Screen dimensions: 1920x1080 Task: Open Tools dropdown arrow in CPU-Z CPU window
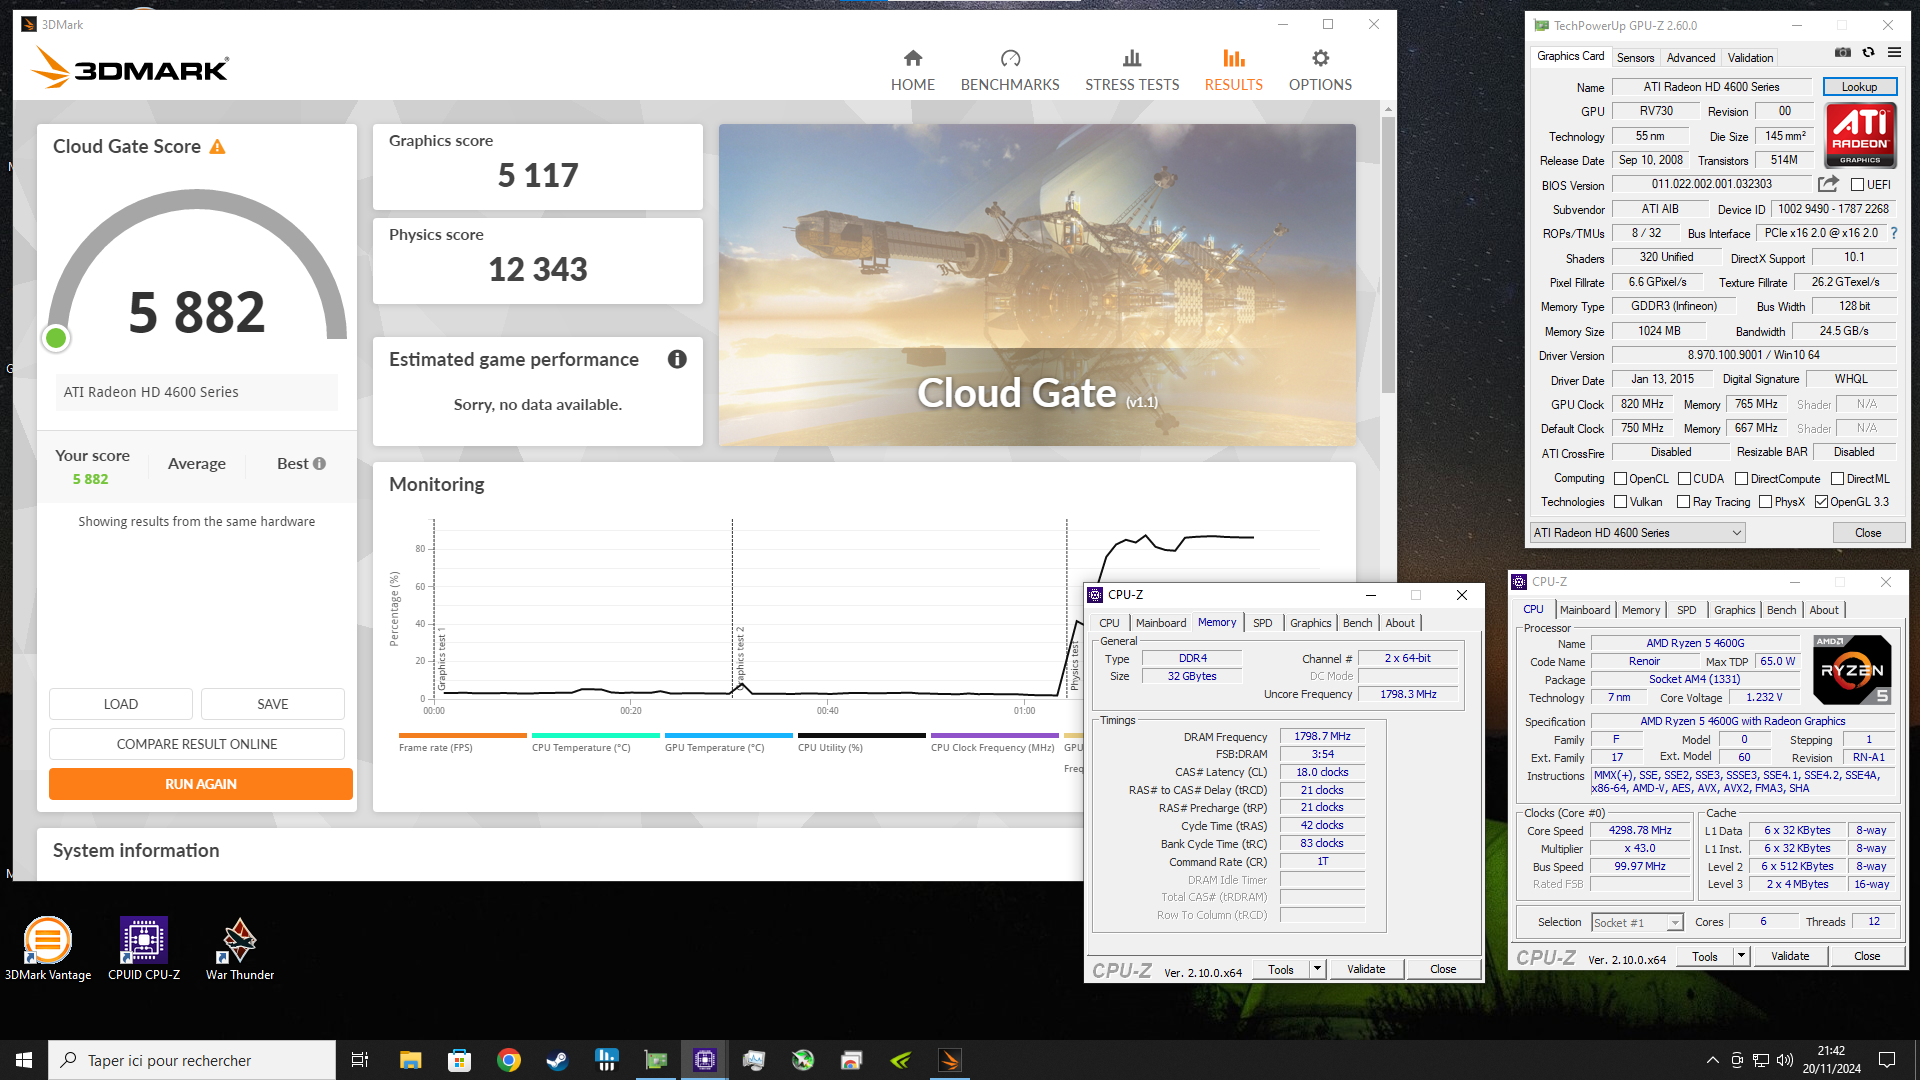tap(1741, 957)
